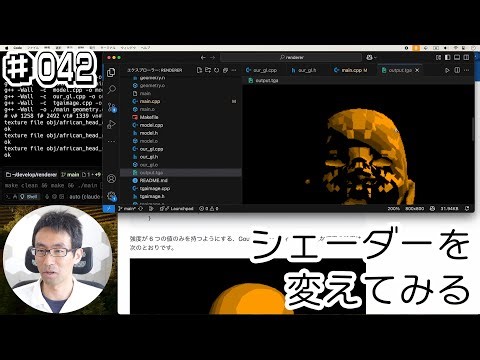Click the customize layout icon in title bar
Screen dimensions: 480x360
[x=439, y=58]
